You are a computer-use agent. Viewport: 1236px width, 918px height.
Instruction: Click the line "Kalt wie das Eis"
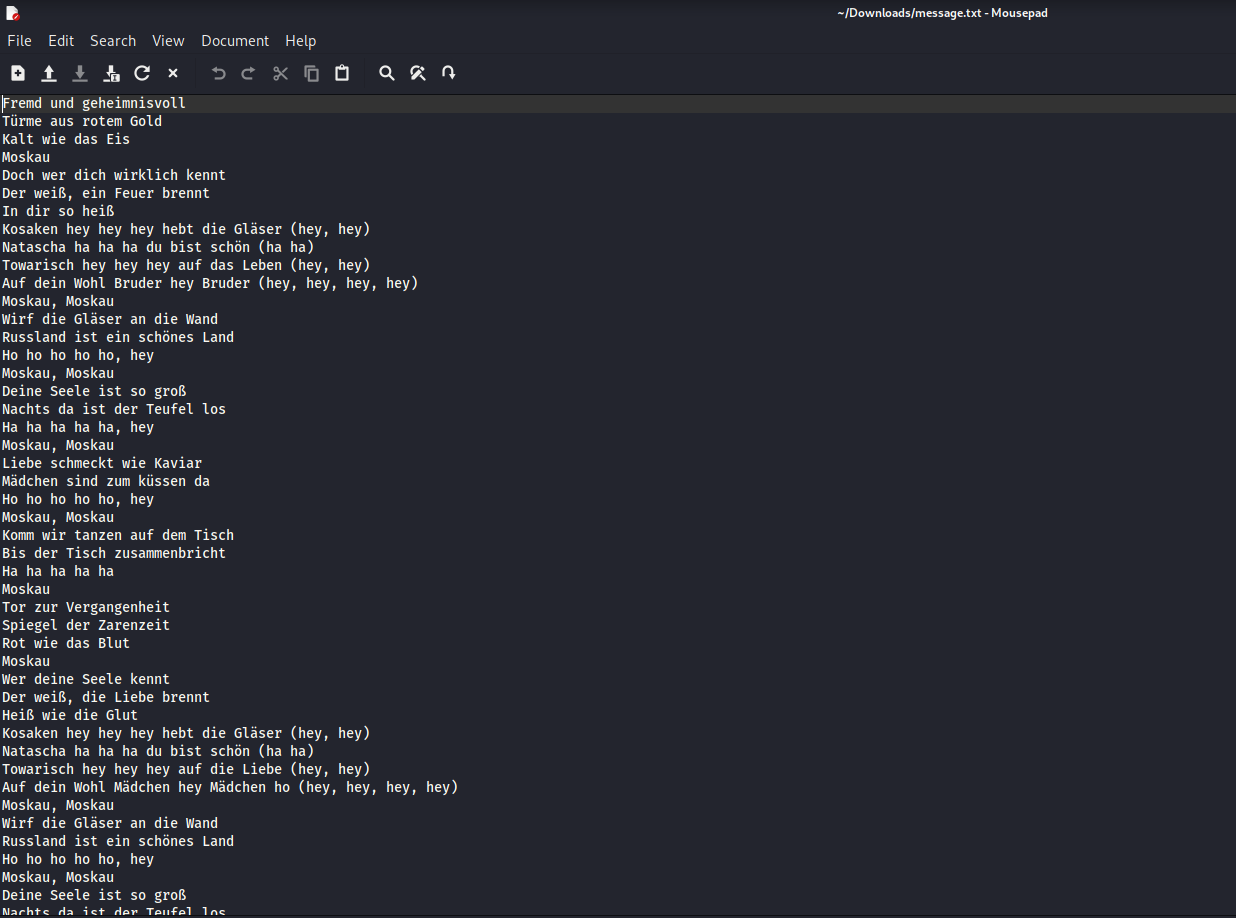tap(66, 139)
